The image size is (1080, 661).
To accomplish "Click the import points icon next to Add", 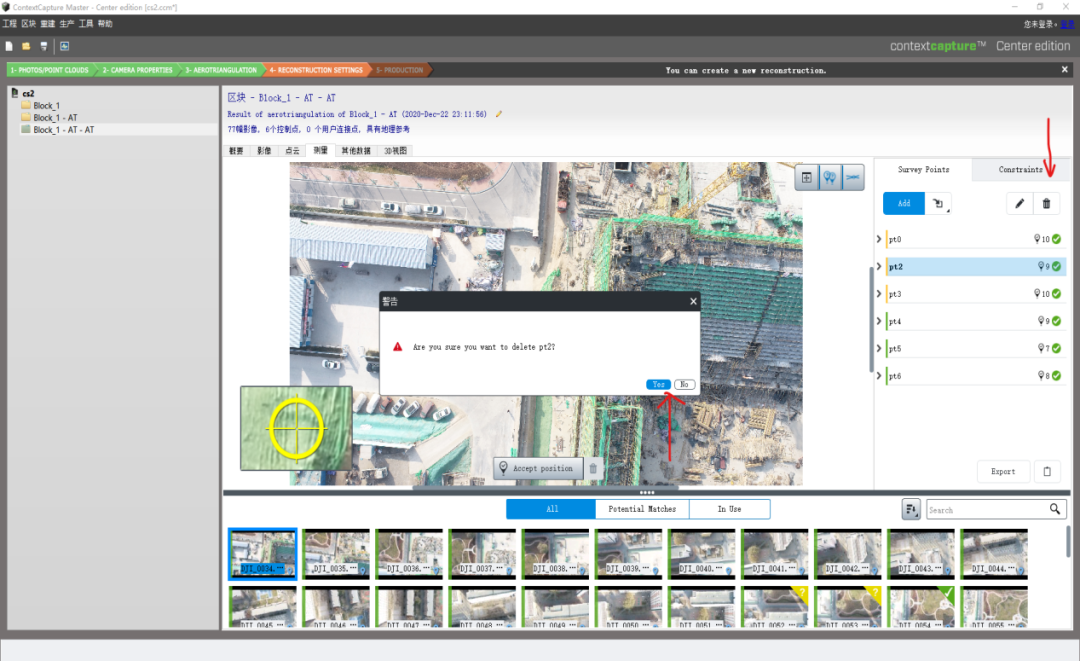I will pos(938,203).
